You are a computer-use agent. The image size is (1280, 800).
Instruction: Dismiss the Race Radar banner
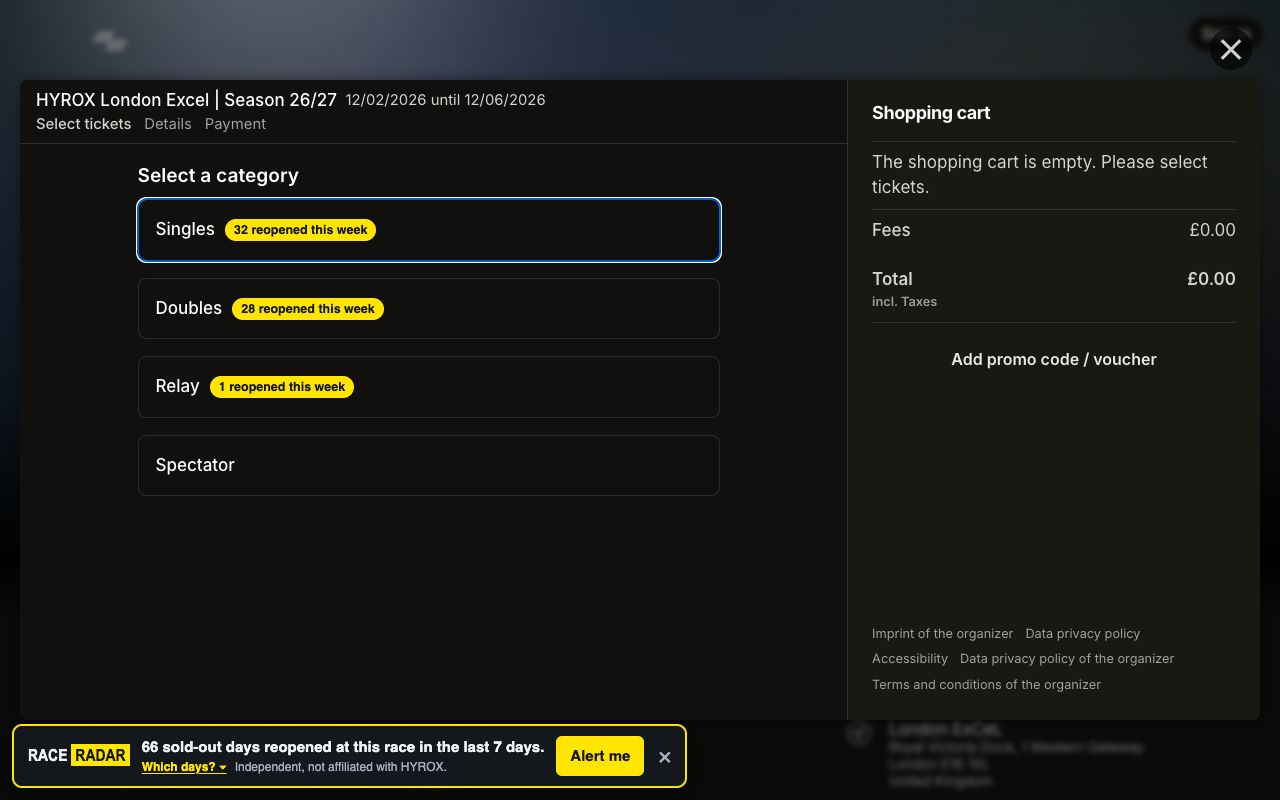pyautogui.click(x=665, y=757)
